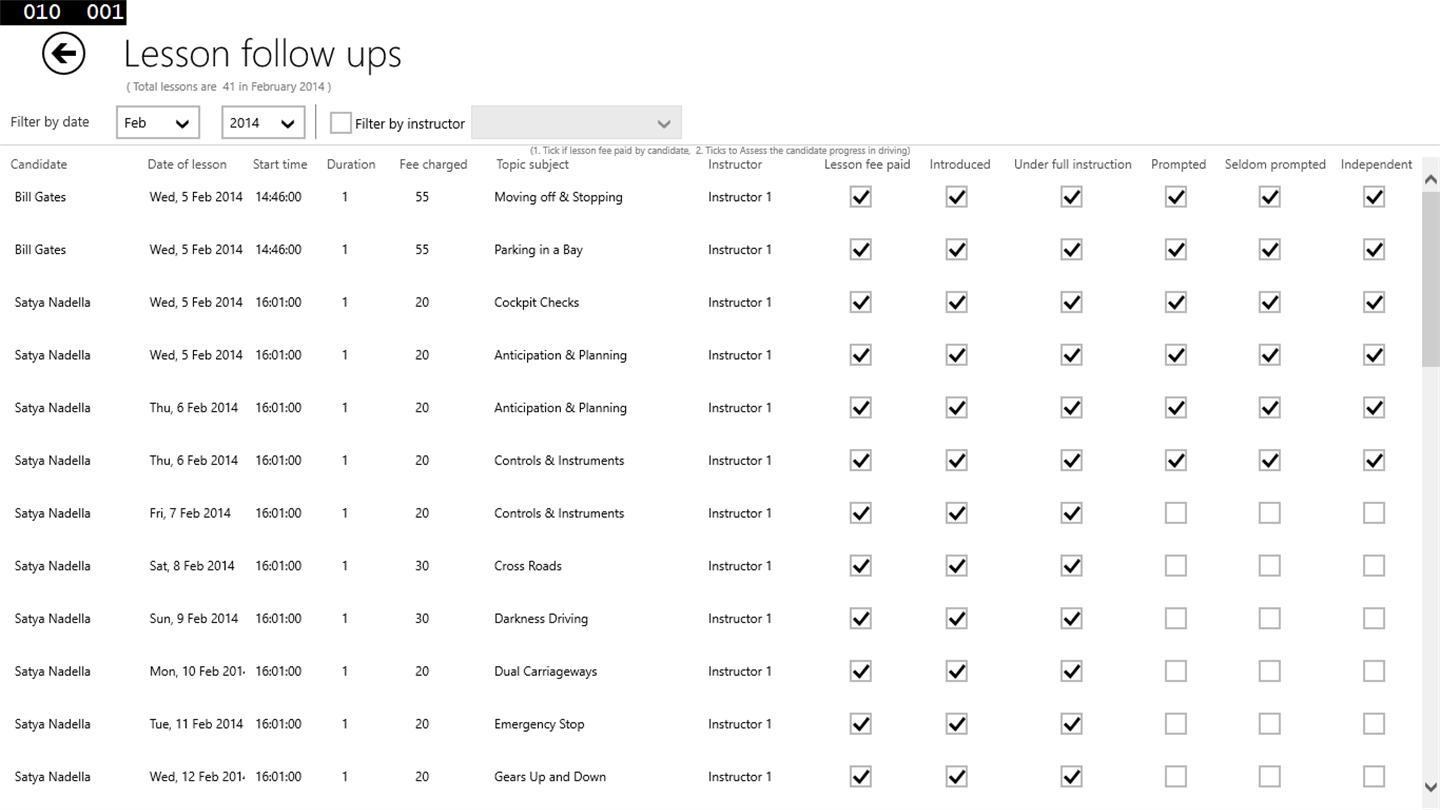The image size is (1440, 810).
Task: Click the Candidate column header
Action: tap(39, 164)
